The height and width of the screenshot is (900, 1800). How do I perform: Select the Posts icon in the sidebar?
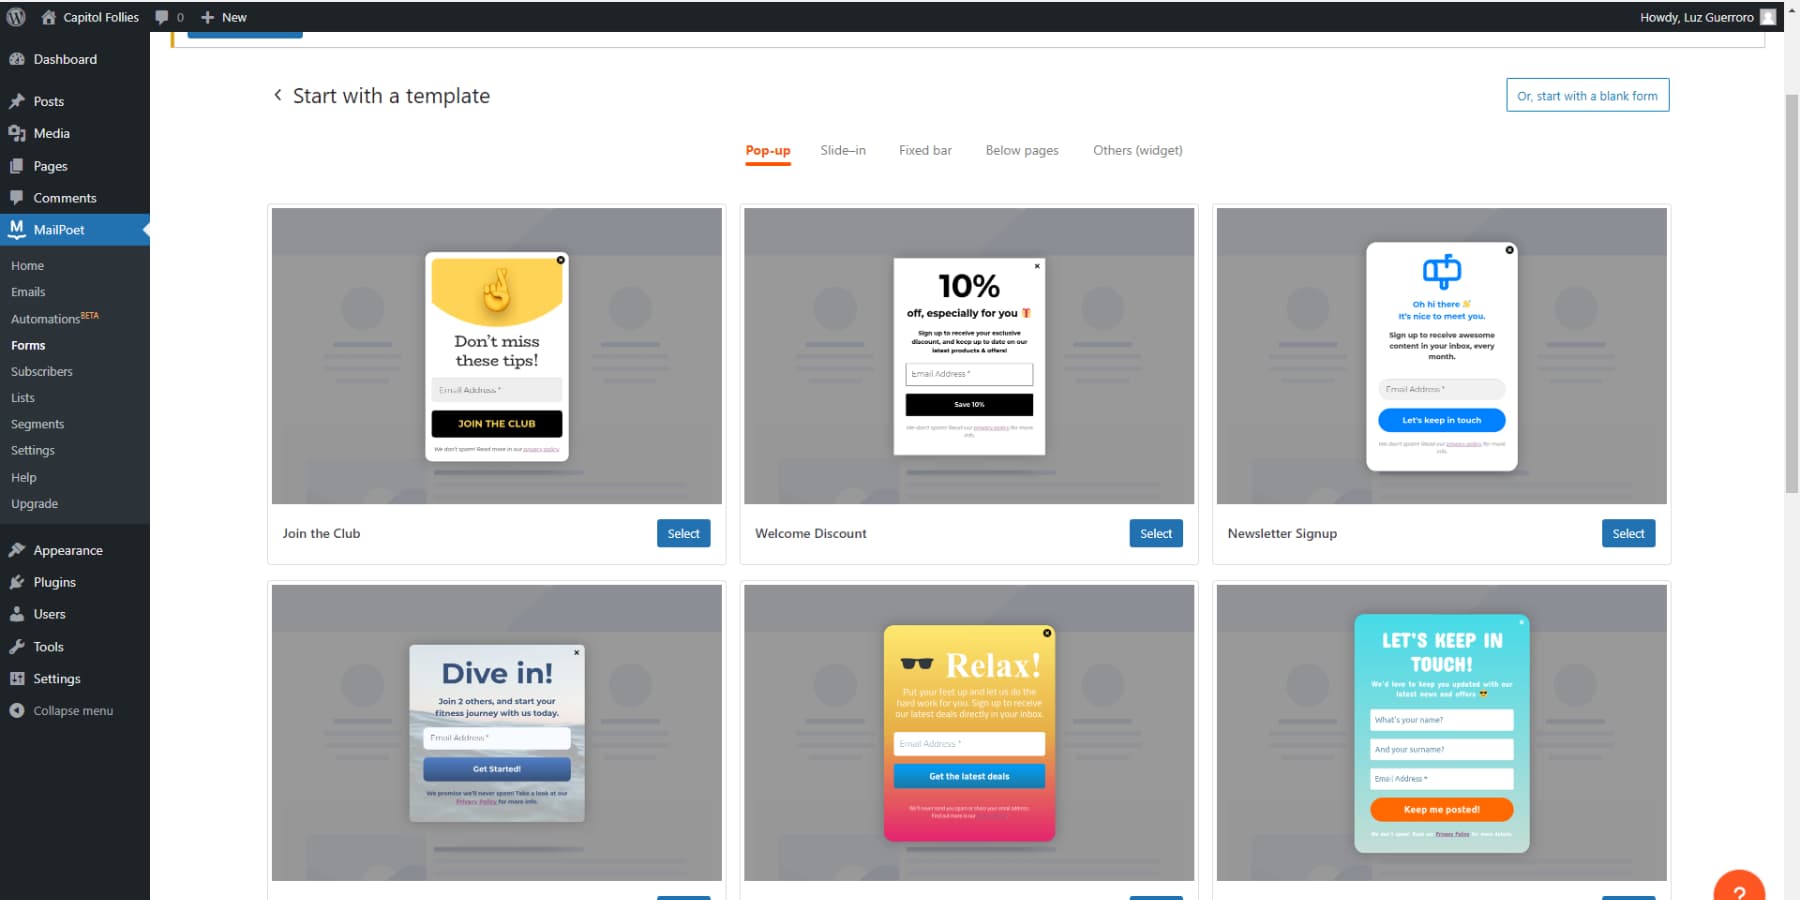click(x=20, y=100)
